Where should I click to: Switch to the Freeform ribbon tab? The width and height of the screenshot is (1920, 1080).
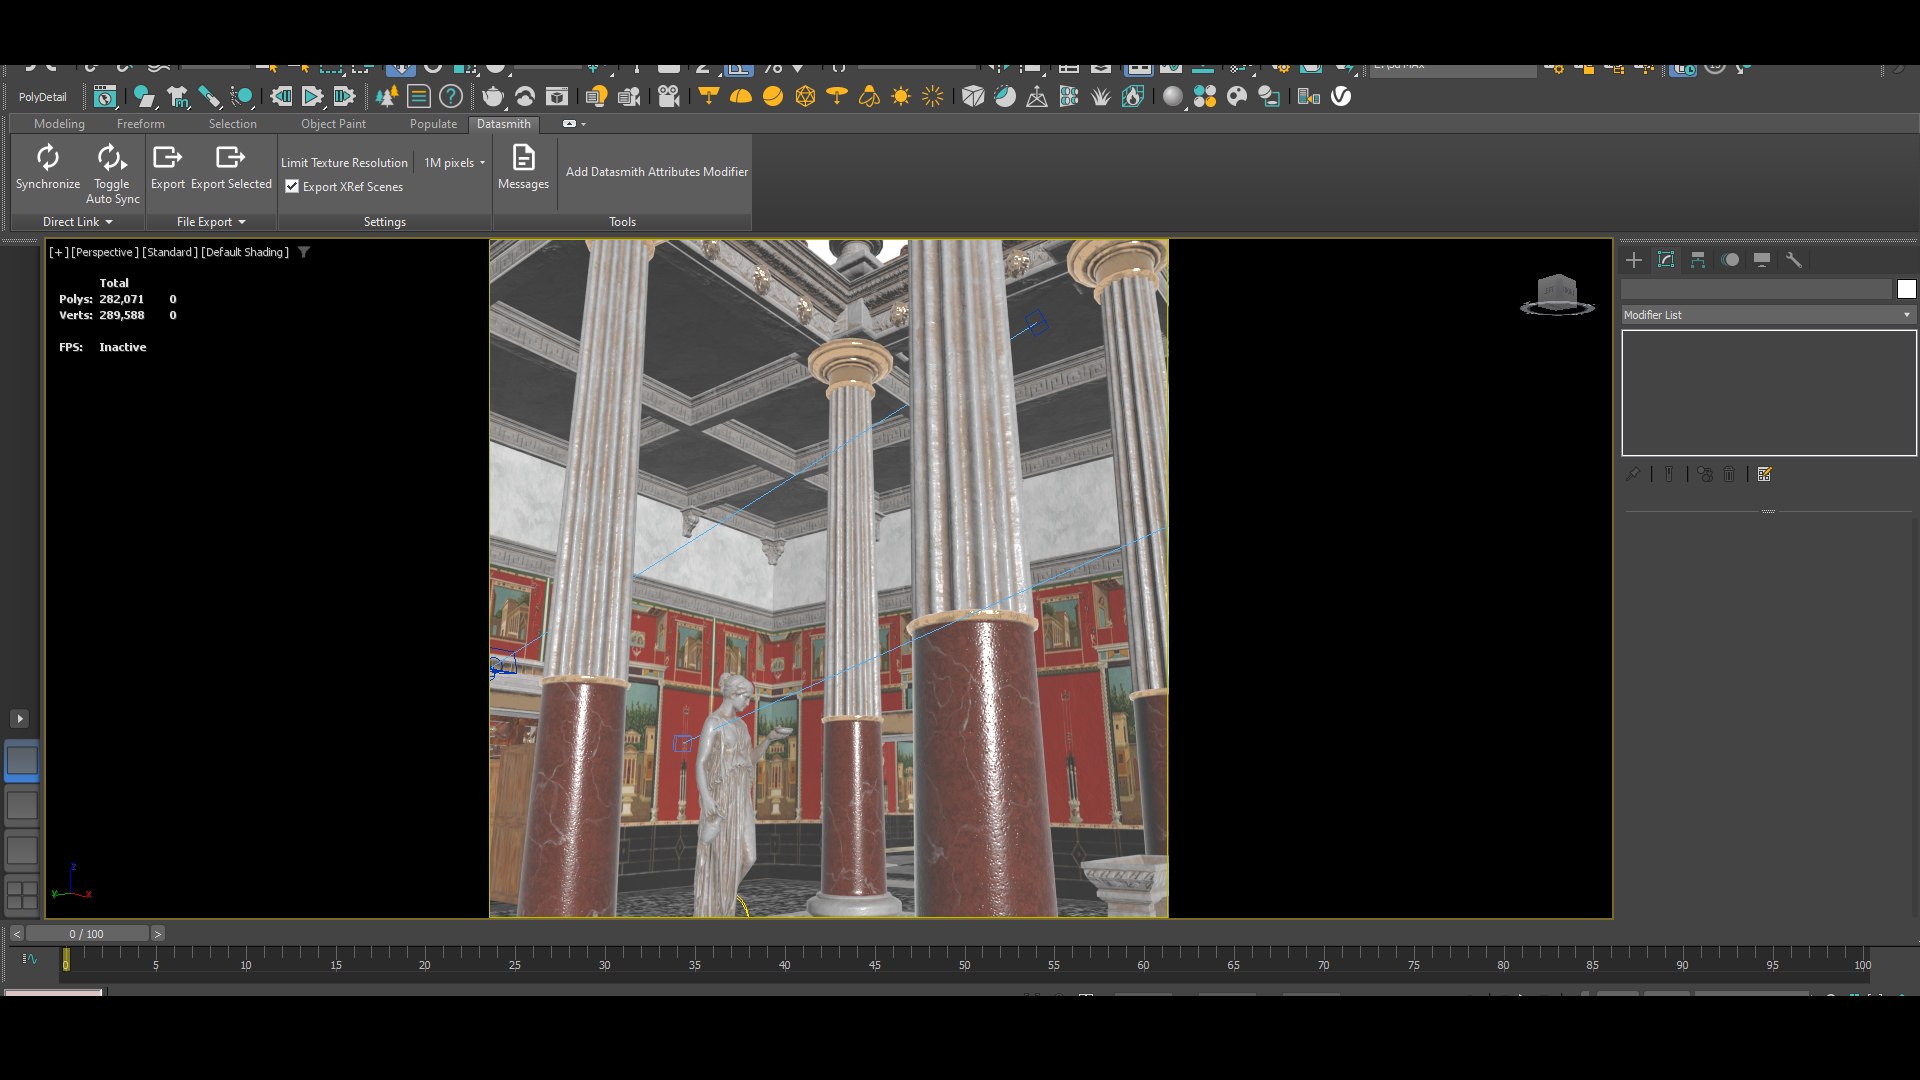(141, 124)
